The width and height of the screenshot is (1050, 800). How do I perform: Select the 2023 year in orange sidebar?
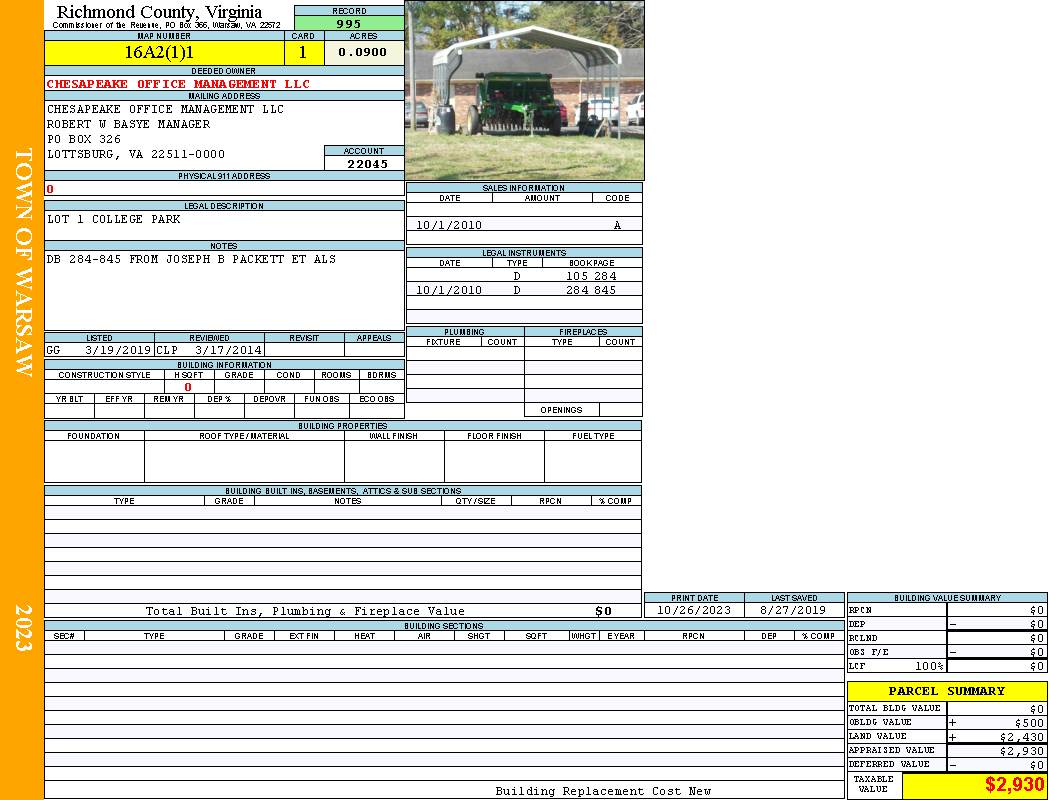pyautogui.click(x=23, y=628)
